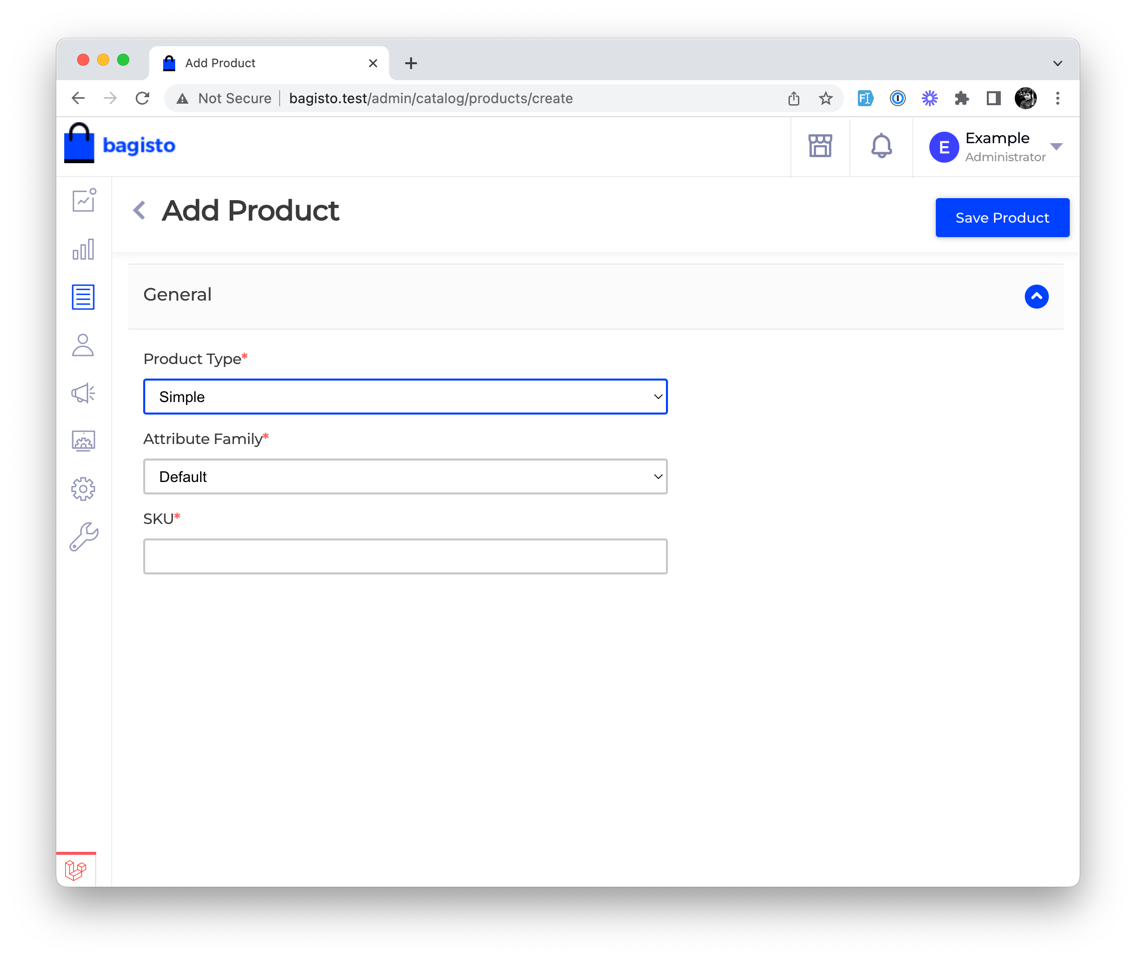The width and height of the screenshot is (1136, 961).
Task: Click the Laravel debugbar icon
Action: [x=75, y=870]
